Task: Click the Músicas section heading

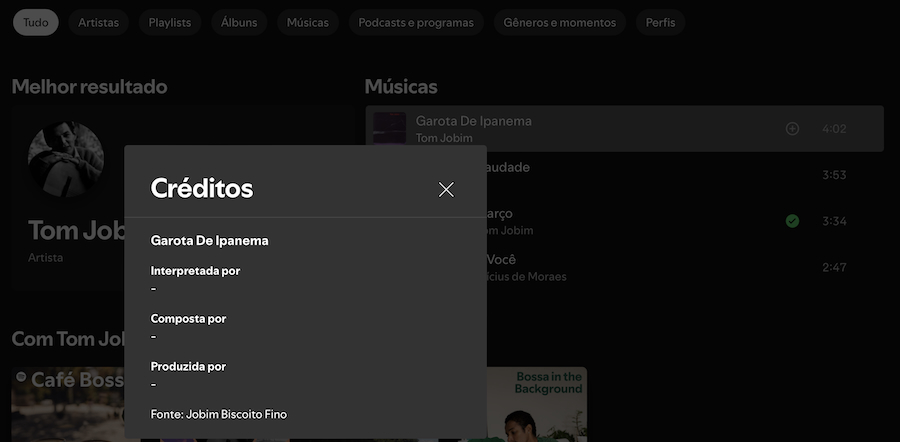Action: 401,87
